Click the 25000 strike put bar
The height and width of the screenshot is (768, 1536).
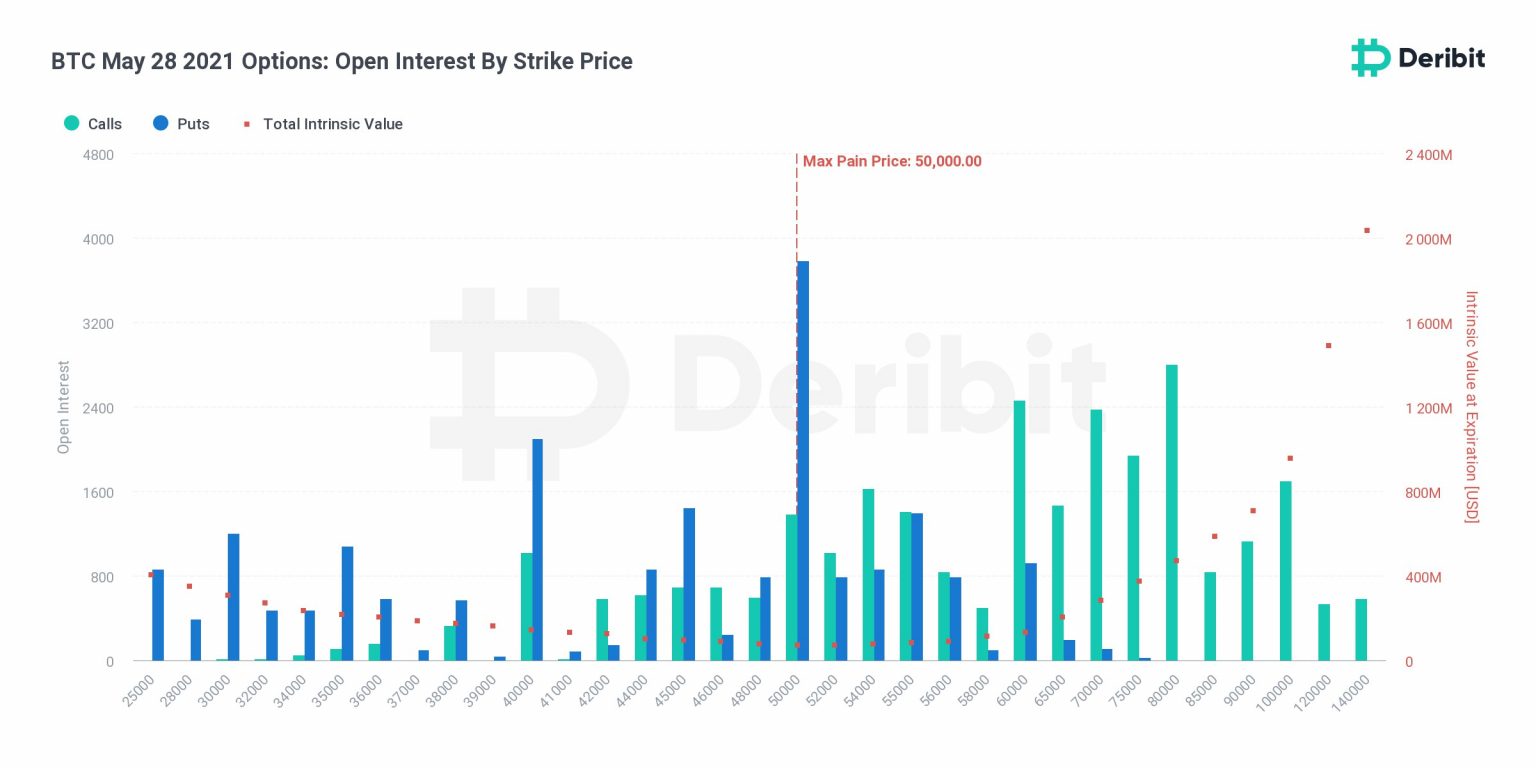(158, 615)
